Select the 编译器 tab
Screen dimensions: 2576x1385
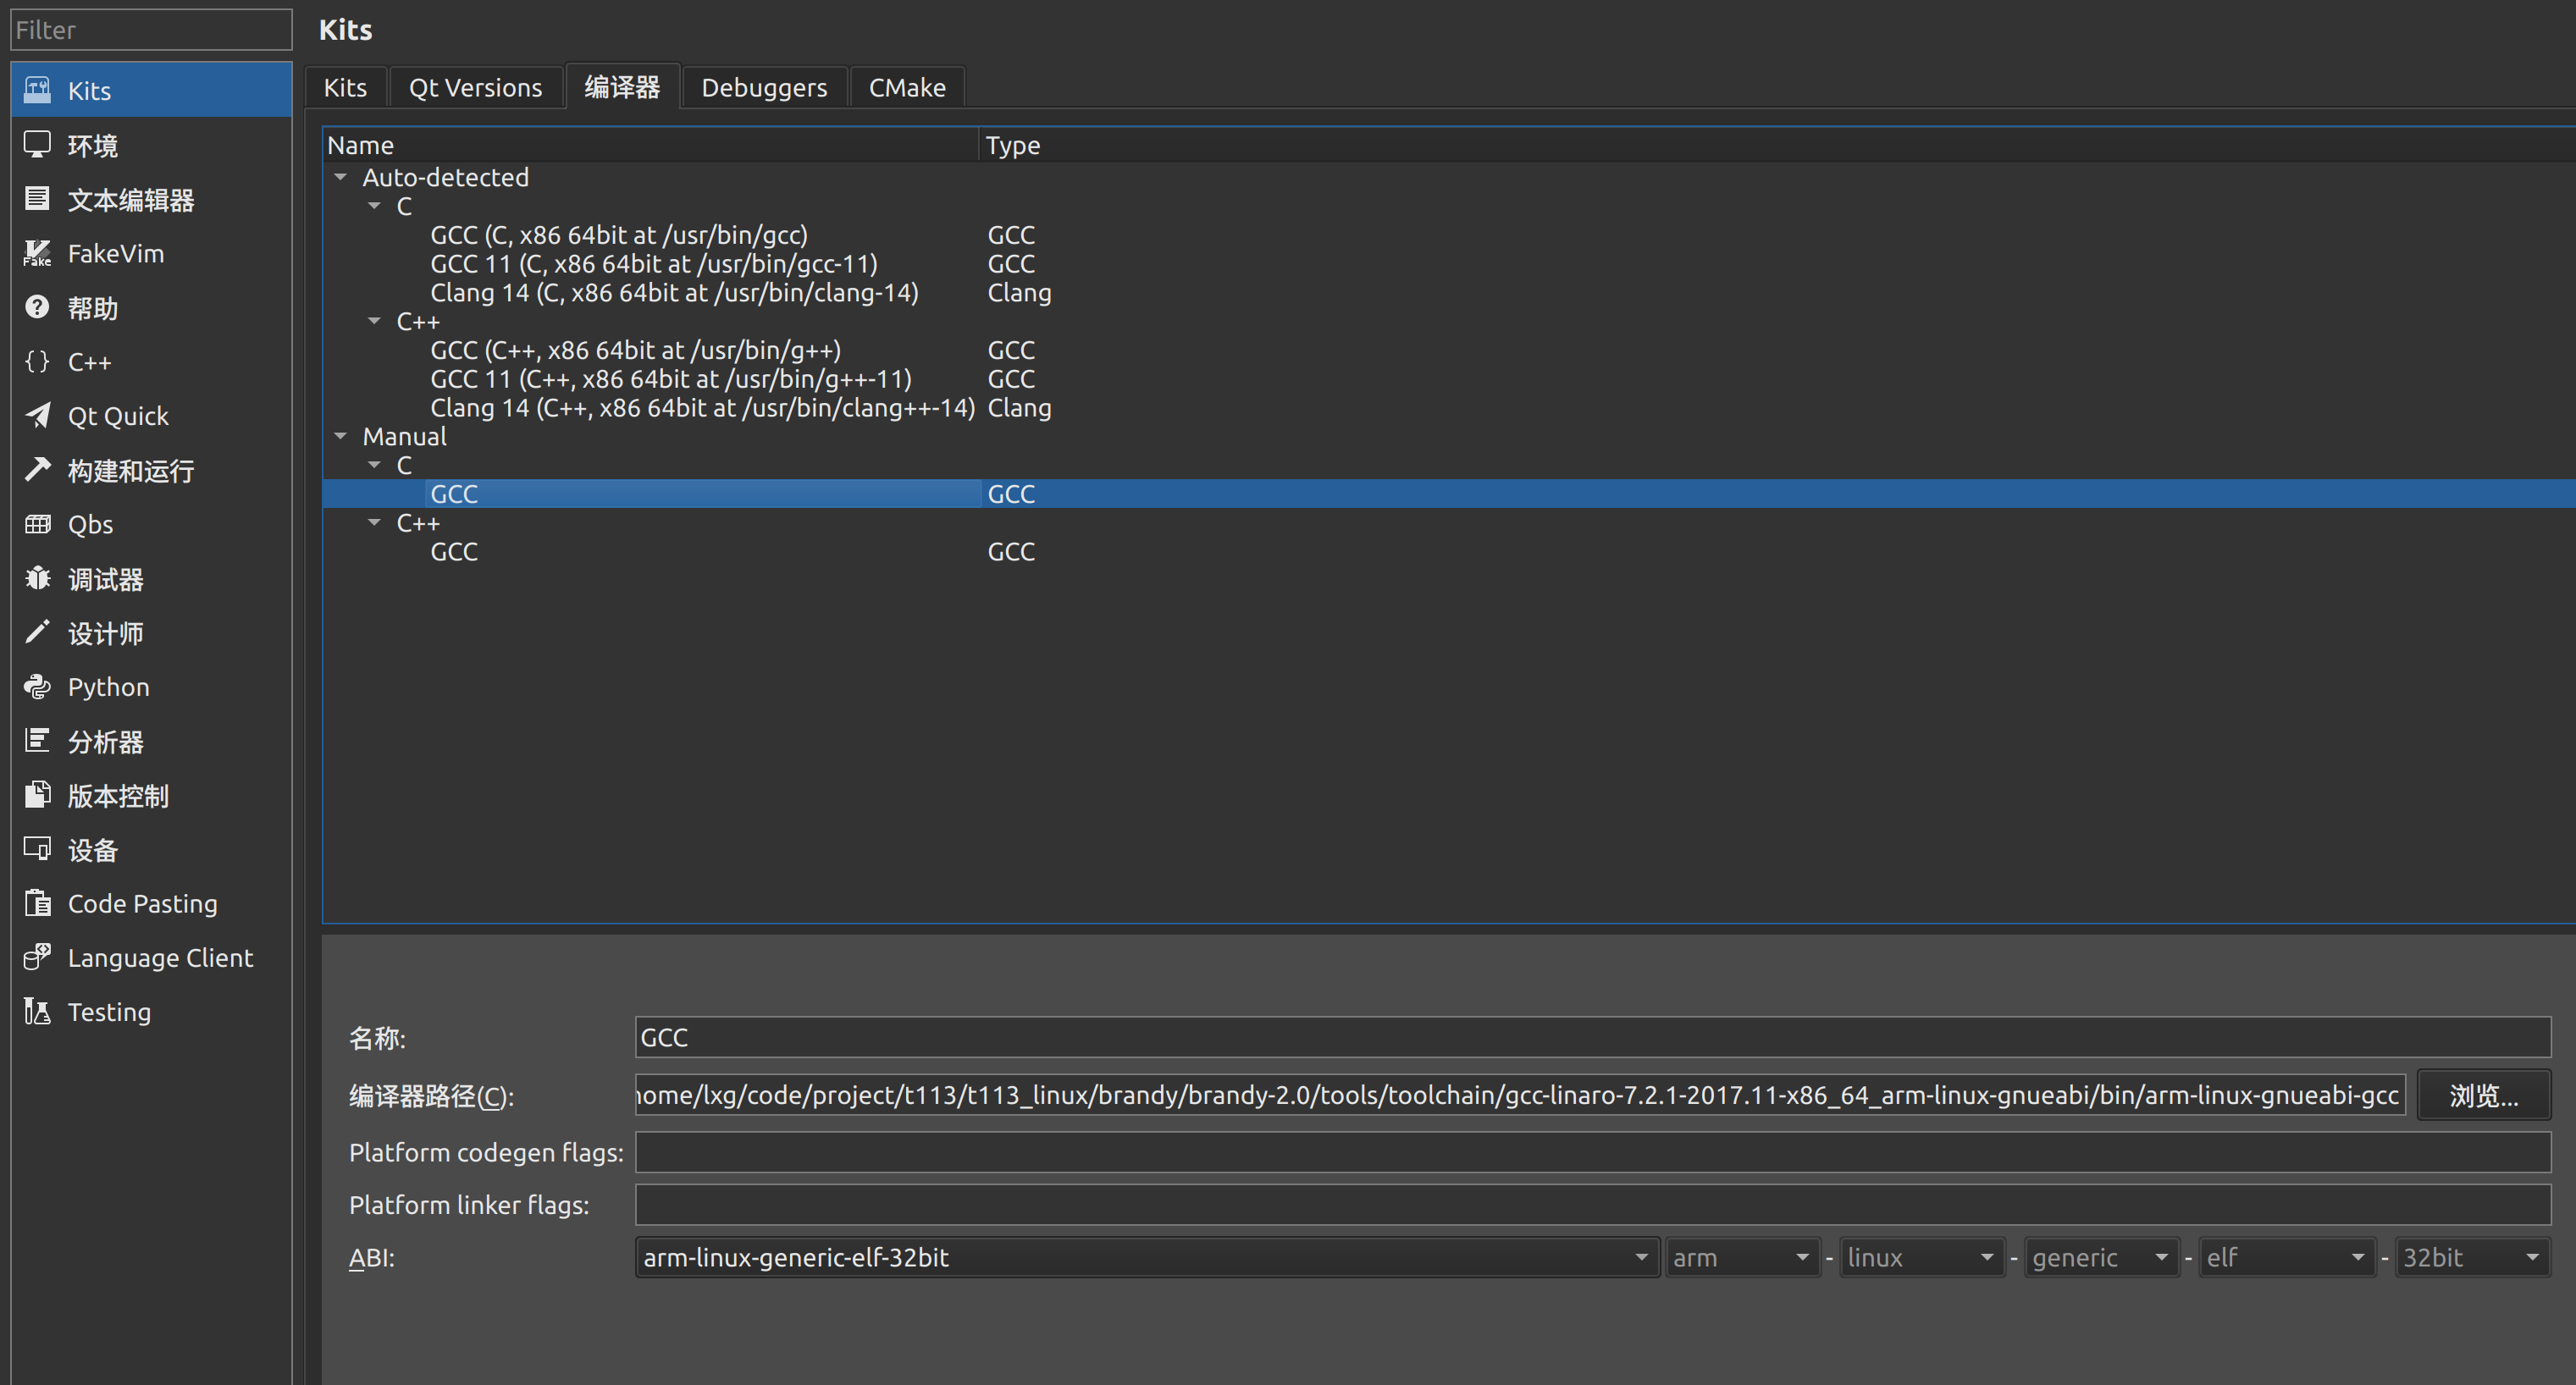622,87
